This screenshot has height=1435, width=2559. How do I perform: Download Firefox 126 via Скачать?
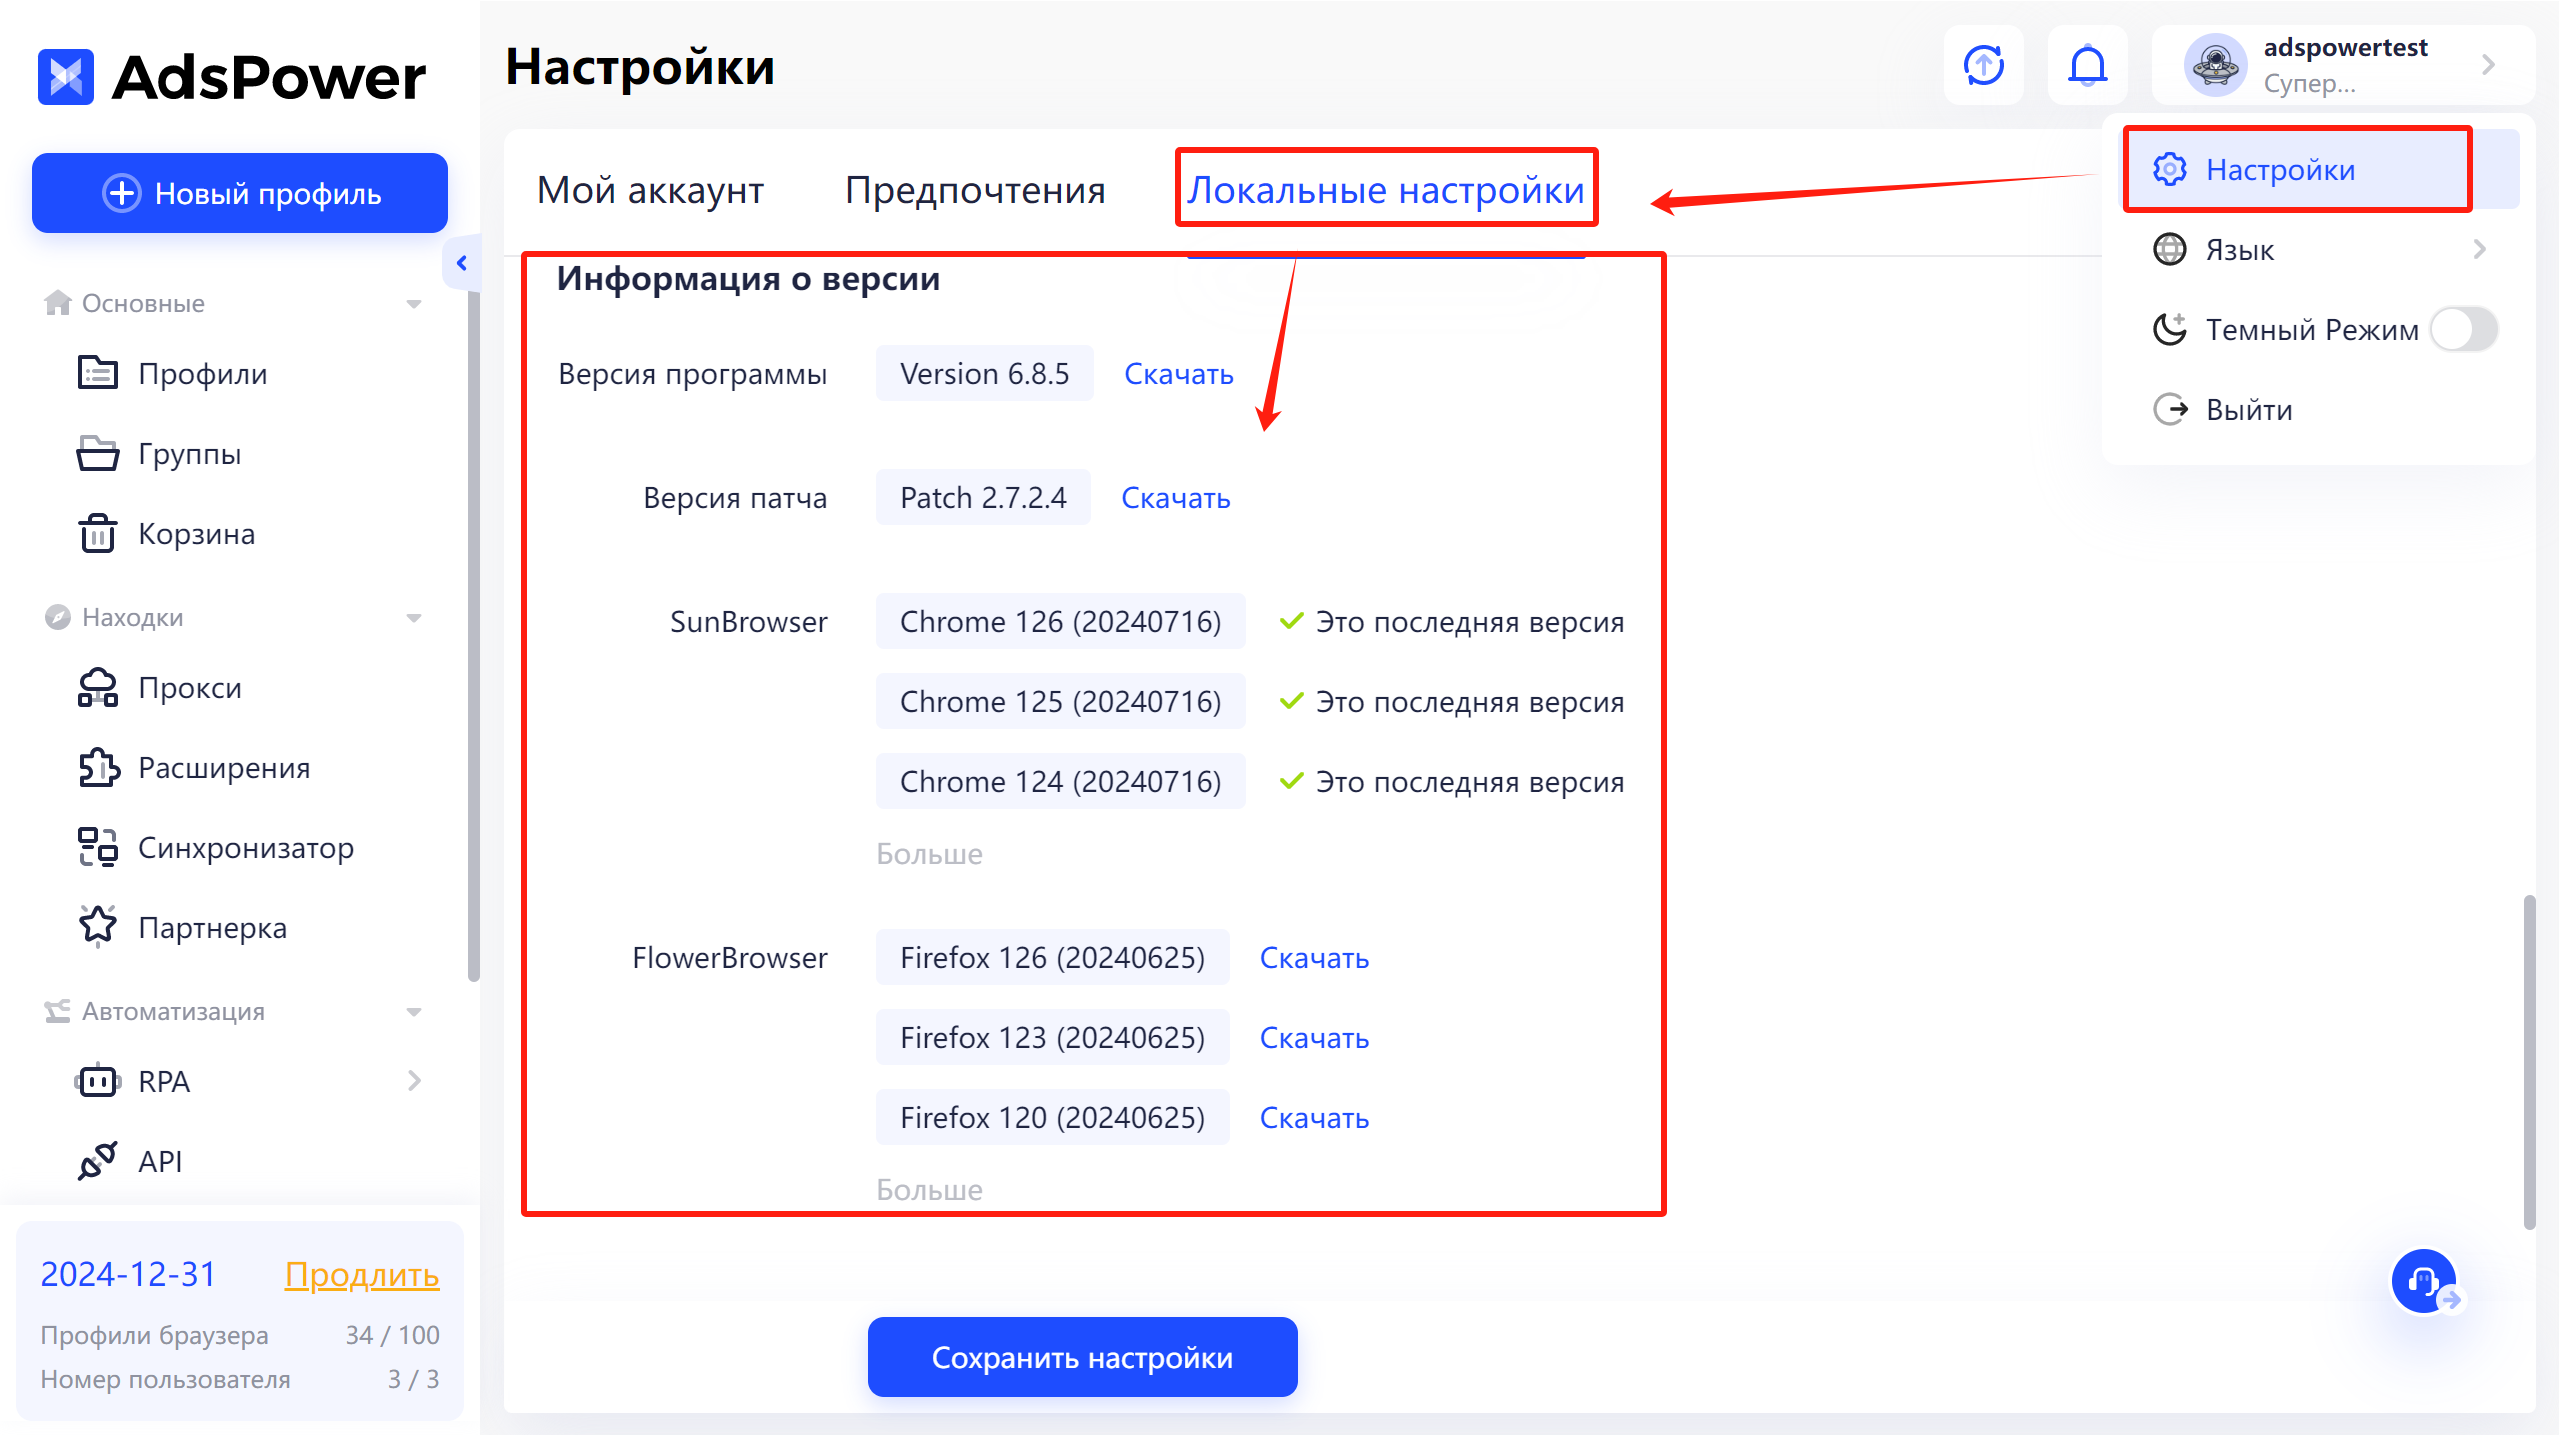(x=1314, y=958)
